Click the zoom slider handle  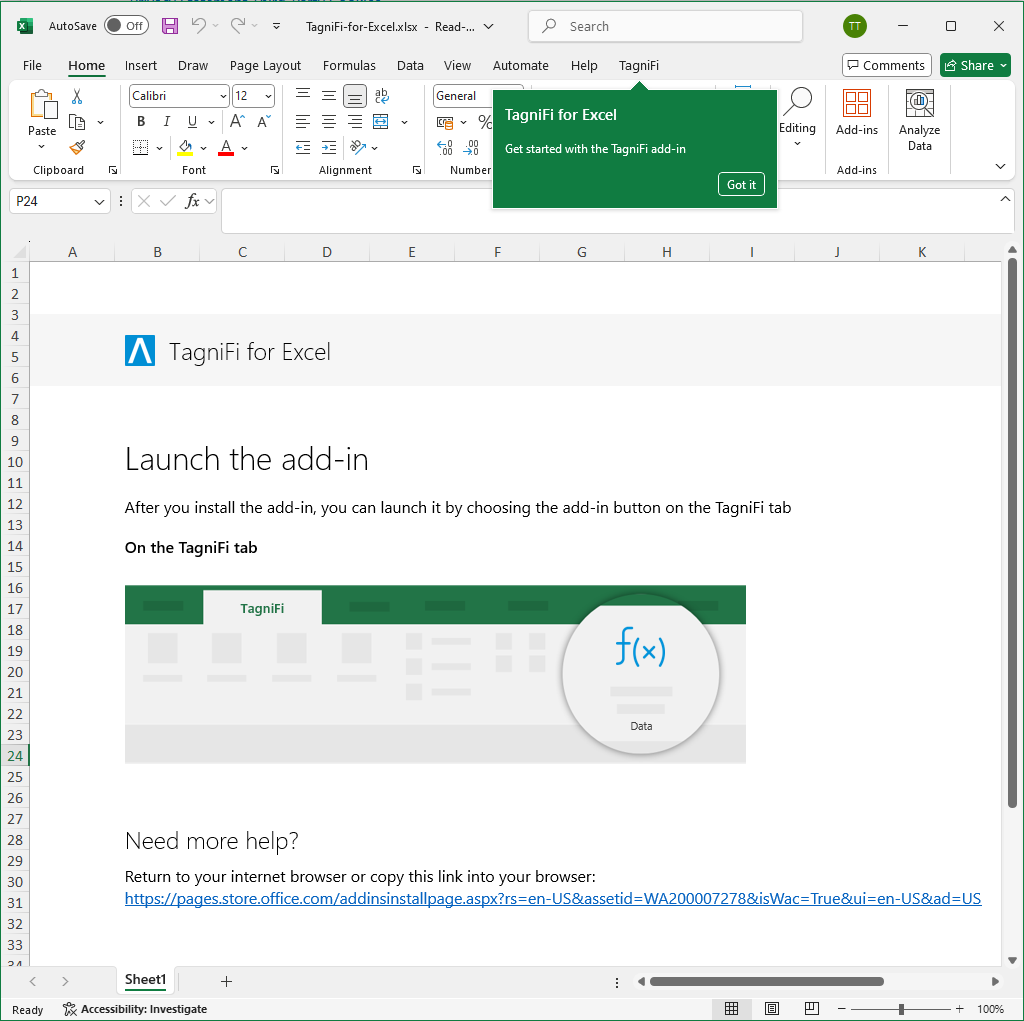click(x=901, y=1009)
